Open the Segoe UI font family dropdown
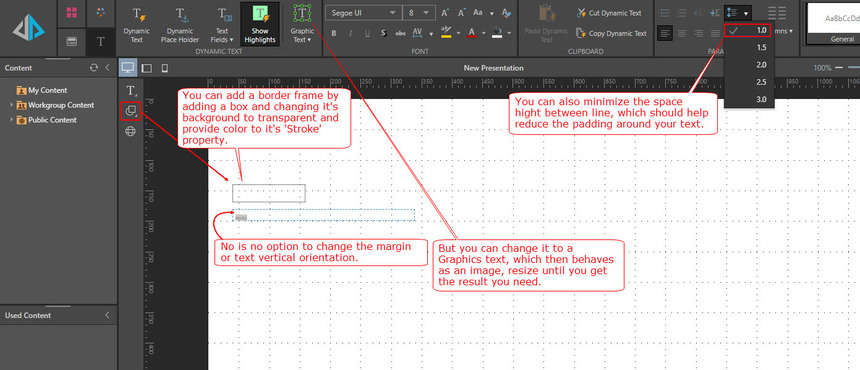The image size is (860, 370). pos(363,13)
